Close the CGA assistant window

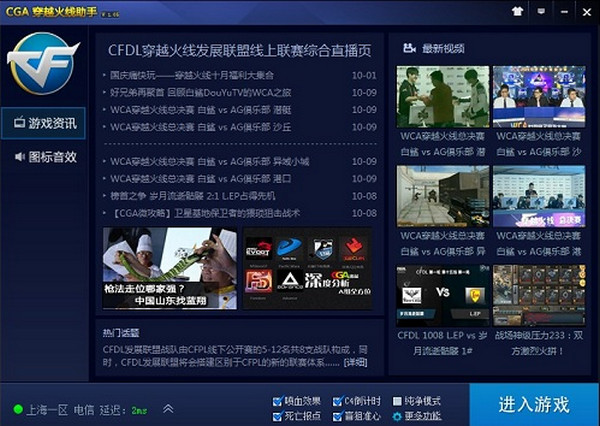(587, 12)
